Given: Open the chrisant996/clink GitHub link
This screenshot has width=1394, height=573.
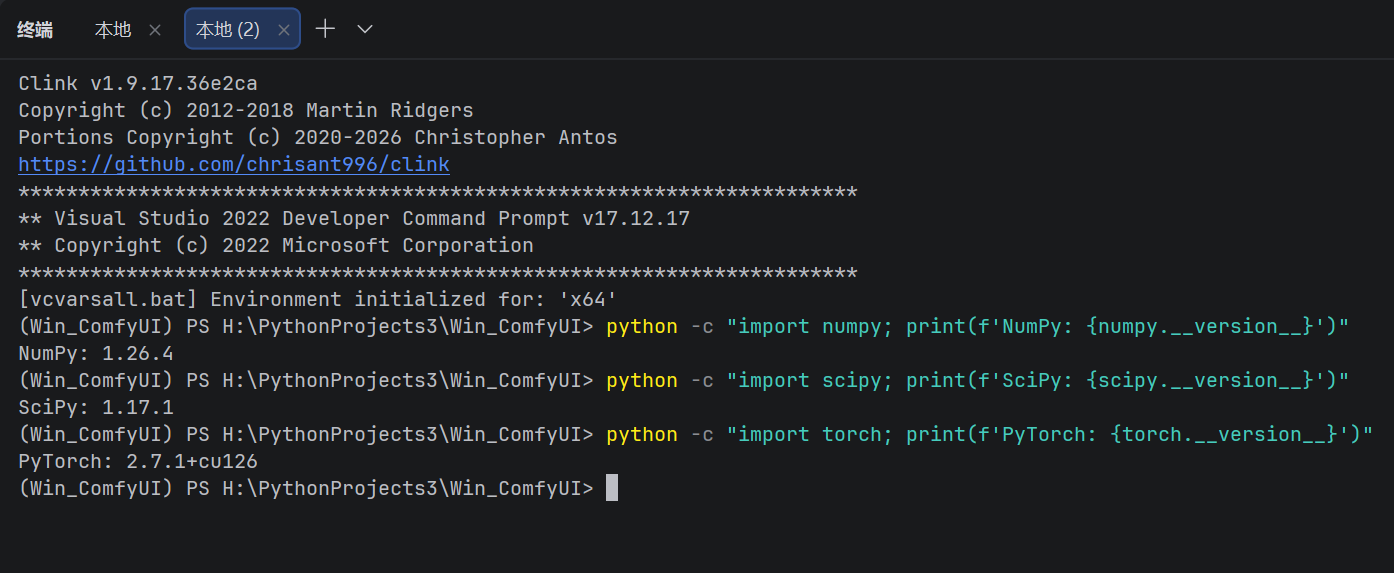Looking at the screenshot, I should (x=234, y=165).
